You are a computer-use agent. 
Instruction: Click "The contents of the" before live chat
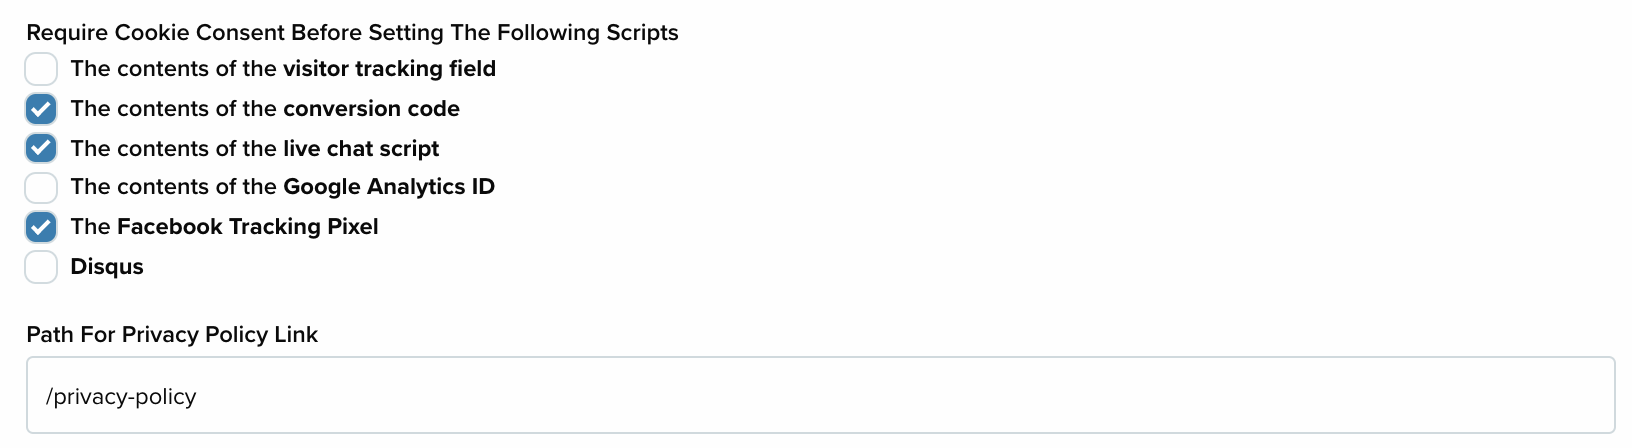pyautogui.click(x=174, y=149)
